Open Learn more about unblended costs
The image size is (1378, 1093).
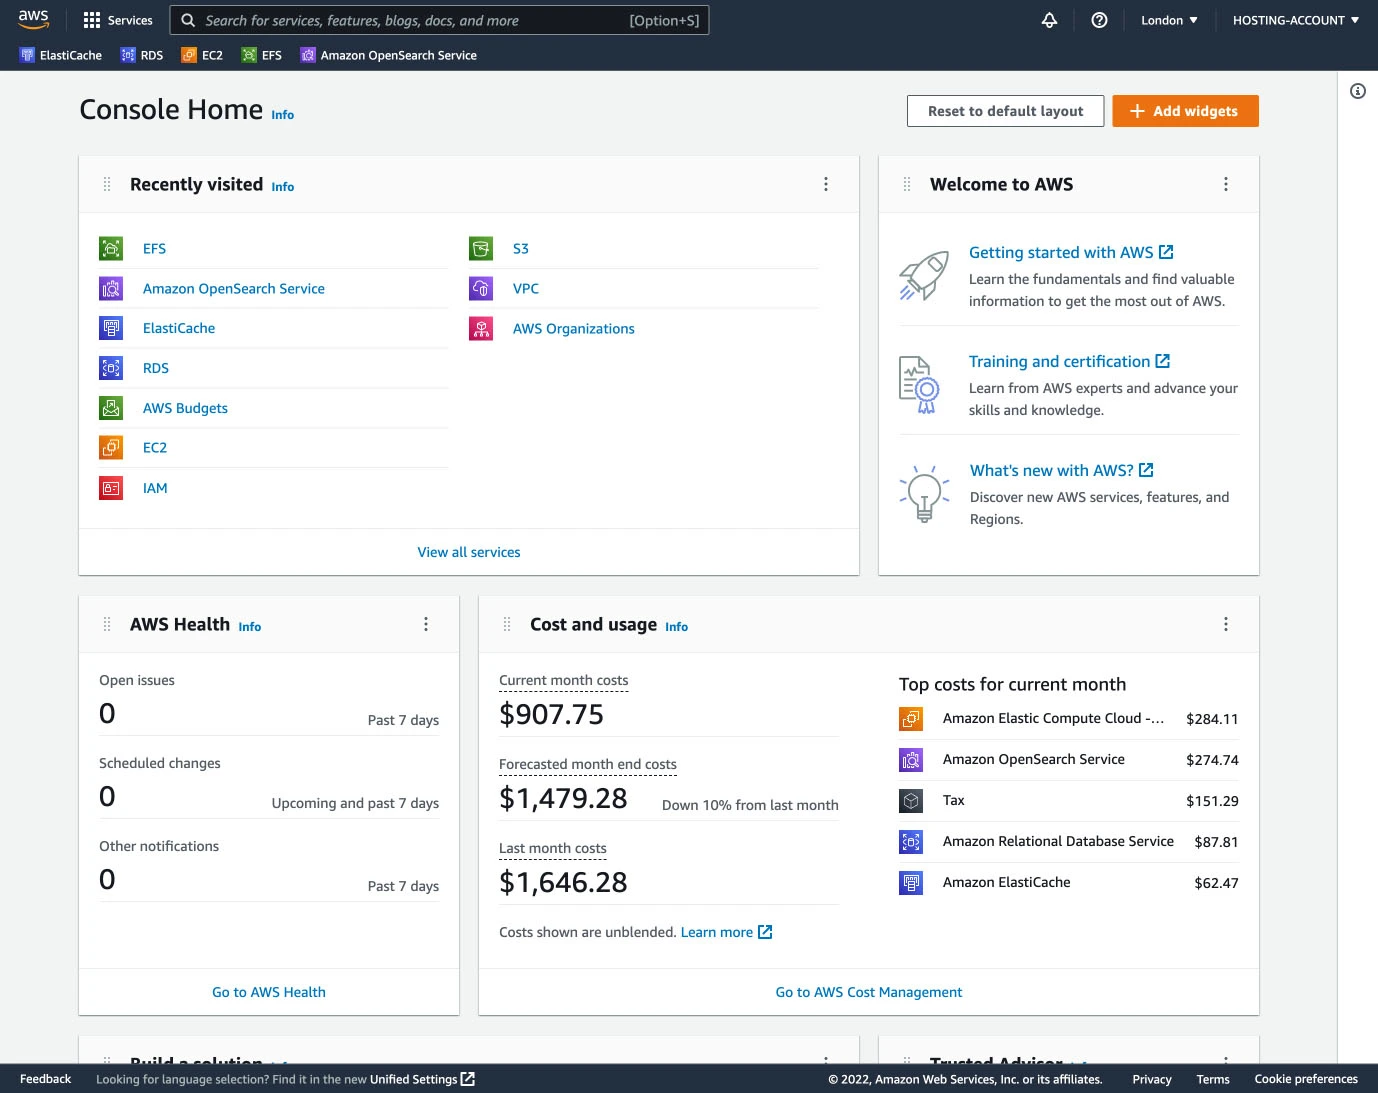pyautogui.click(x=726, y=932)
